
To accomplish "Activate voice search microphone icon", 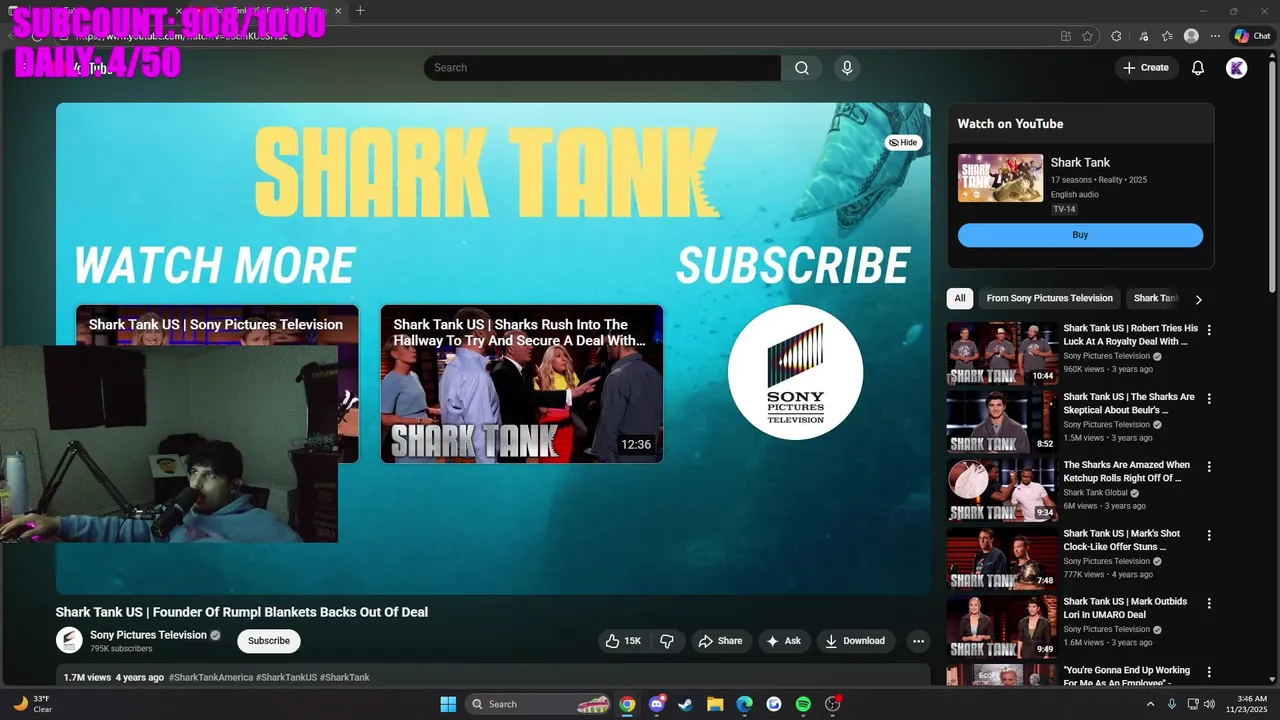I will [847, 68].
